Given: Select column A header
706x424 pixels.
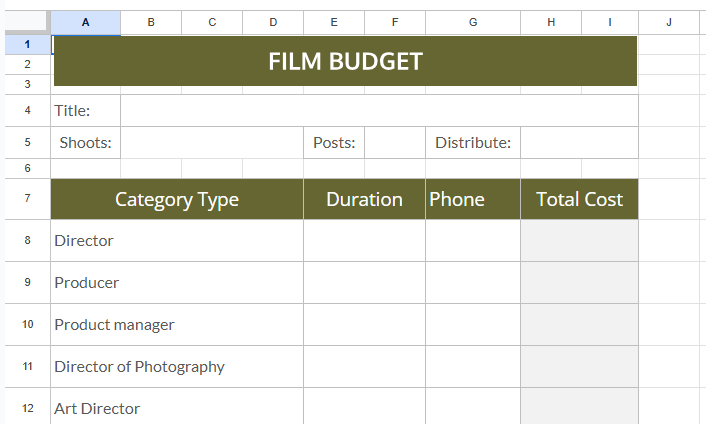Looking at the screenshot, I should tap(85, 22).
